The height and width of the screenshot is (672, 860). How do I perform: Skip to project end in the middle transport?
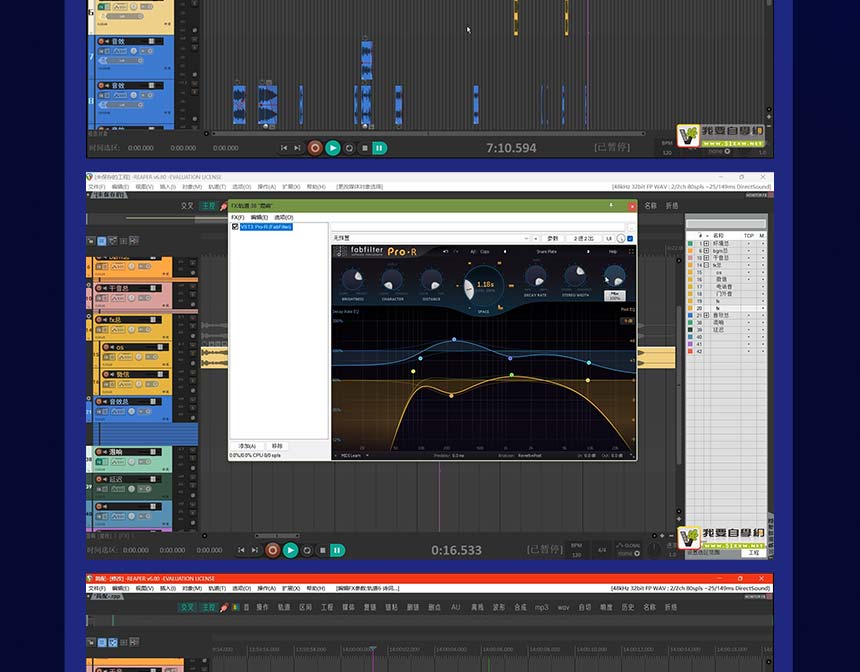pos(254,550)
